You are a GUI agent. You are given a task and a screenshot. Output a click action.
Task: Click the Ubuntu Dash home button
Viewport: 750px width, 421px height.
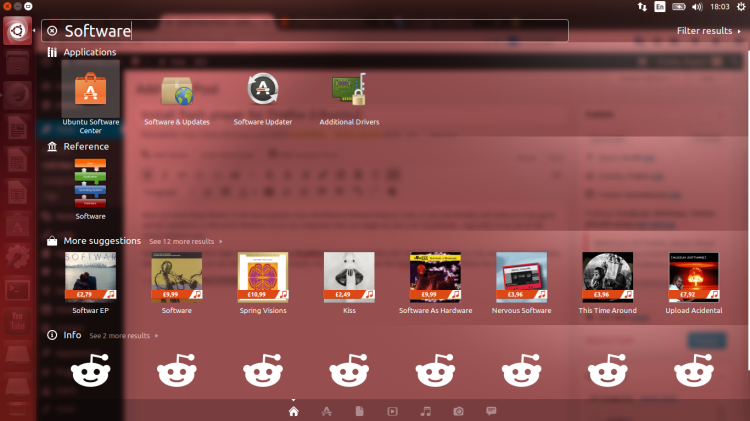(17, 31)
